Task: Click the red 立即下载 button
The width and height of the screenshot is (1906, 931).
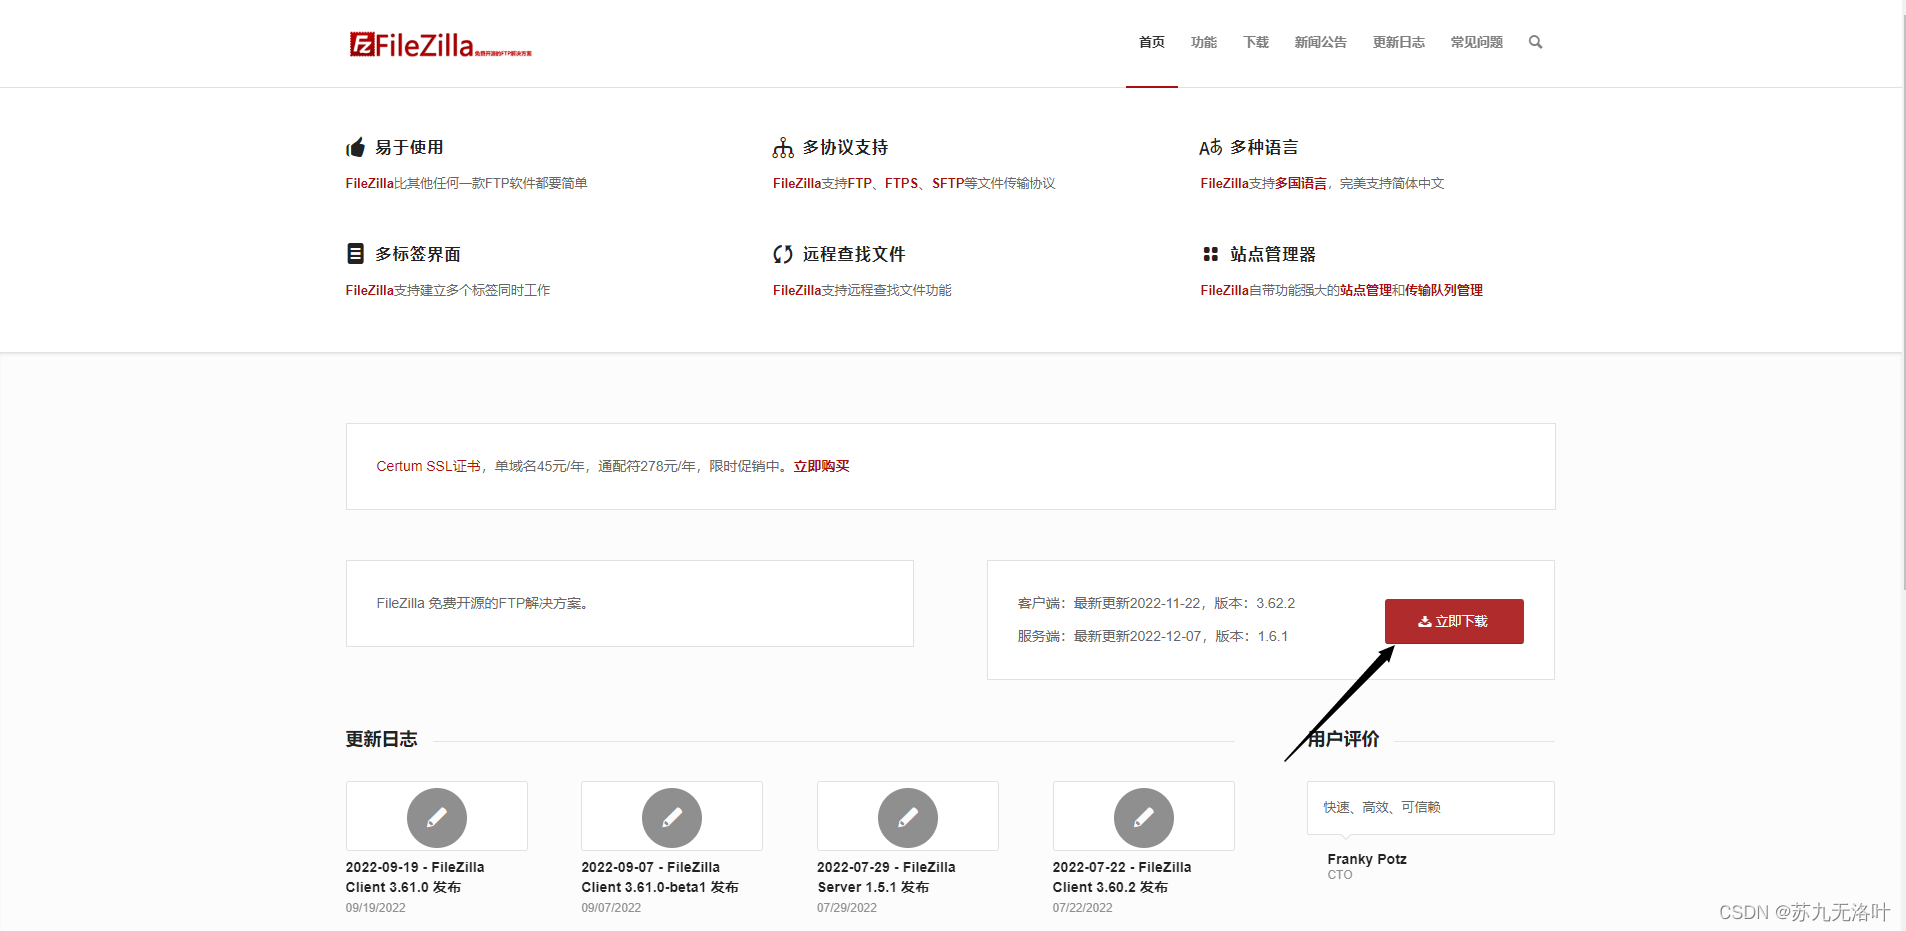Action: coord(1454,621)
